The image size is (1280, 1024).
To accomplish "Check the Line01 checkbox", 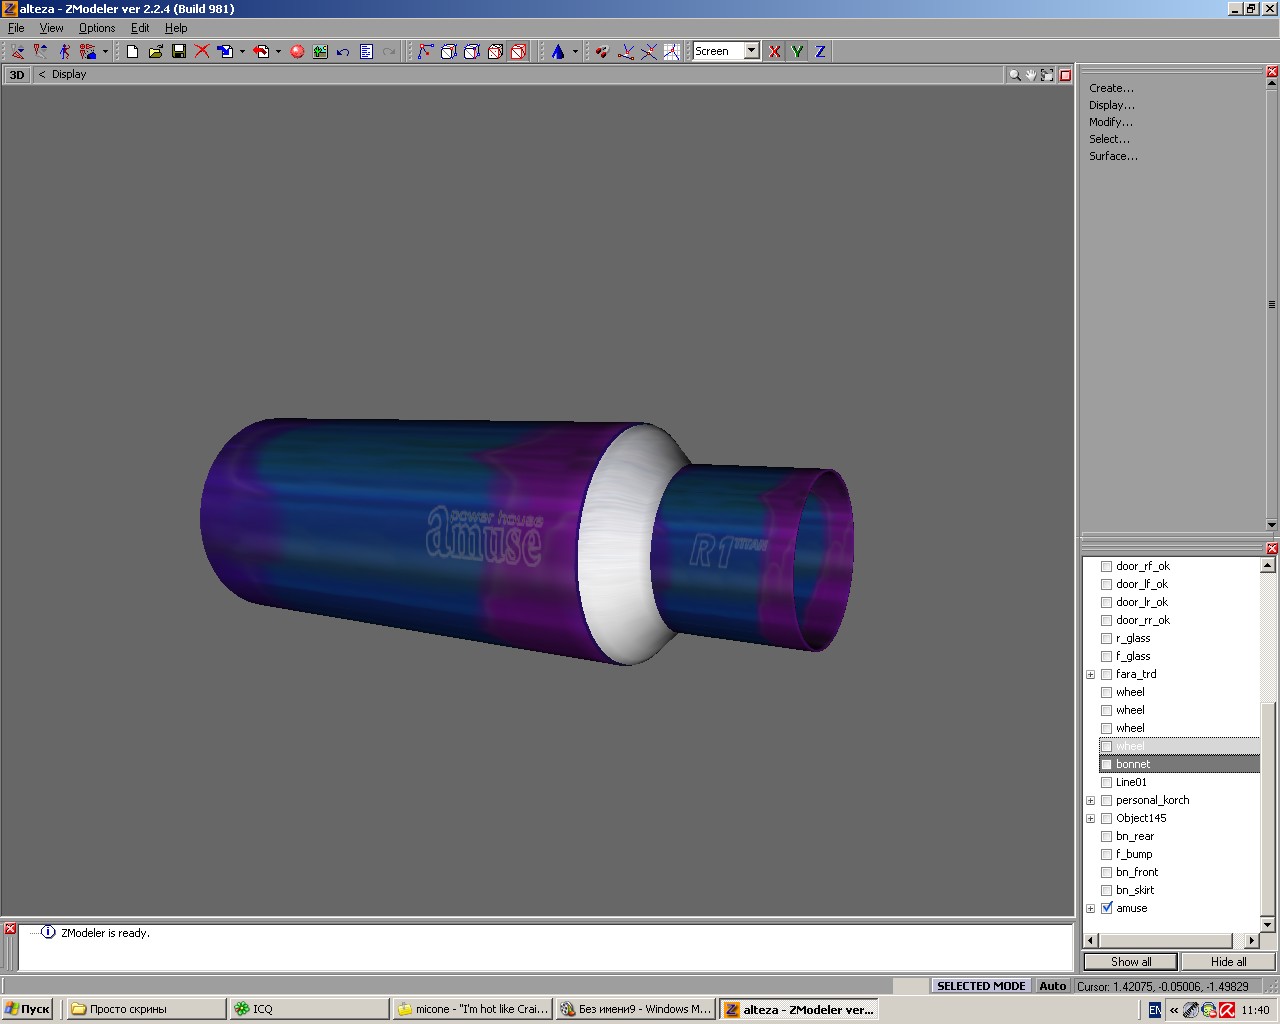I will (x=1107, y=782).
